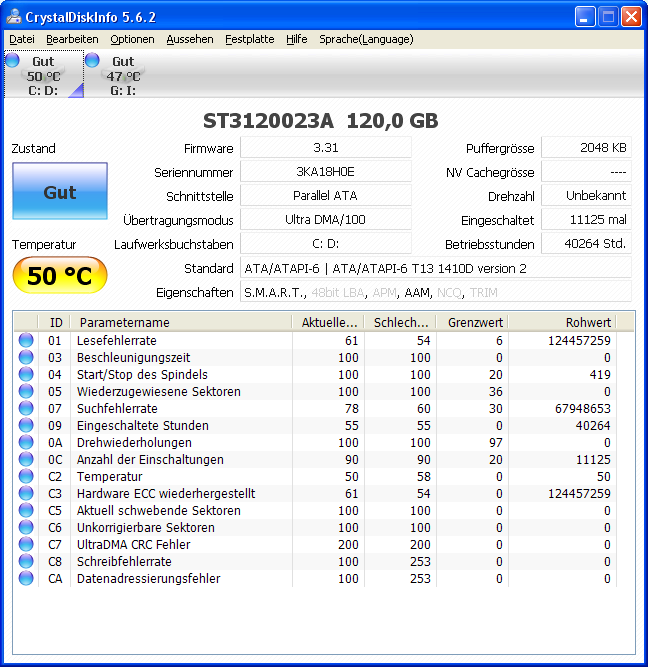Viewport: 648px width, 667px height.
Task: Click raw value 419 in Start/Stop row
Action: click(600, 374)
